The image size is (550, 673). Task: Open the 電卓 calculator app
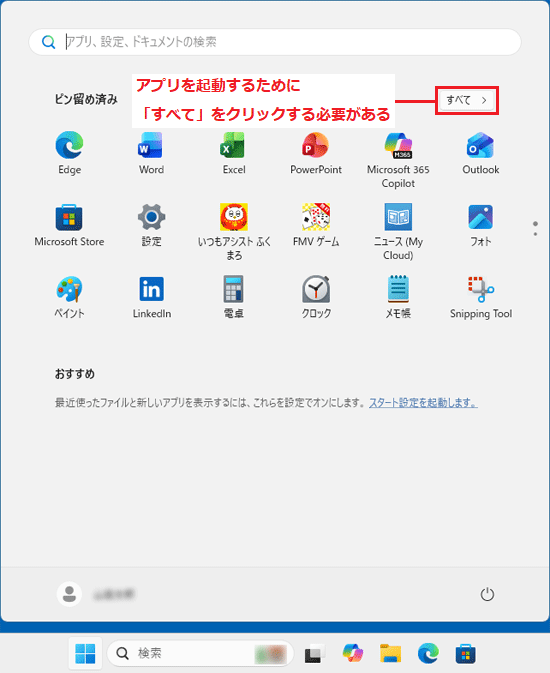pos(234,297)
